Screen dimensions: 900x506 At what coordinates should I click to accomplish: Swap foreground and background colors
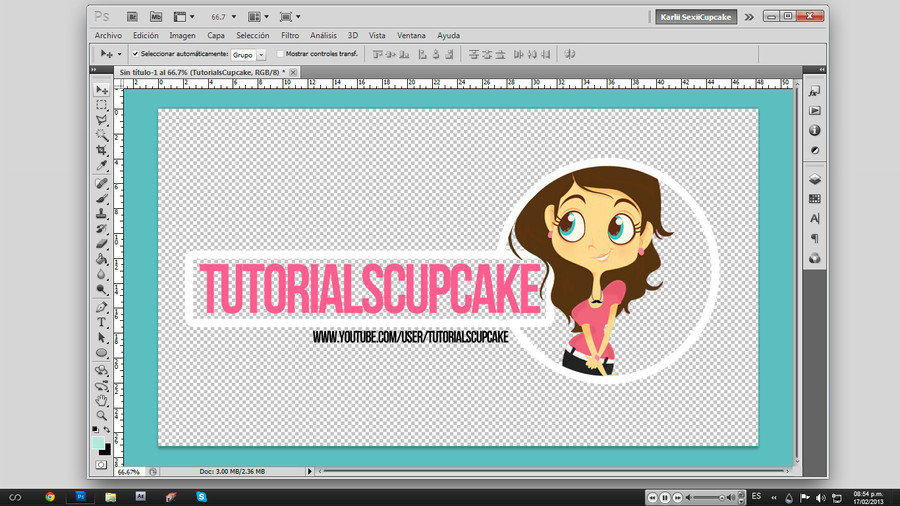coord(107,429)
